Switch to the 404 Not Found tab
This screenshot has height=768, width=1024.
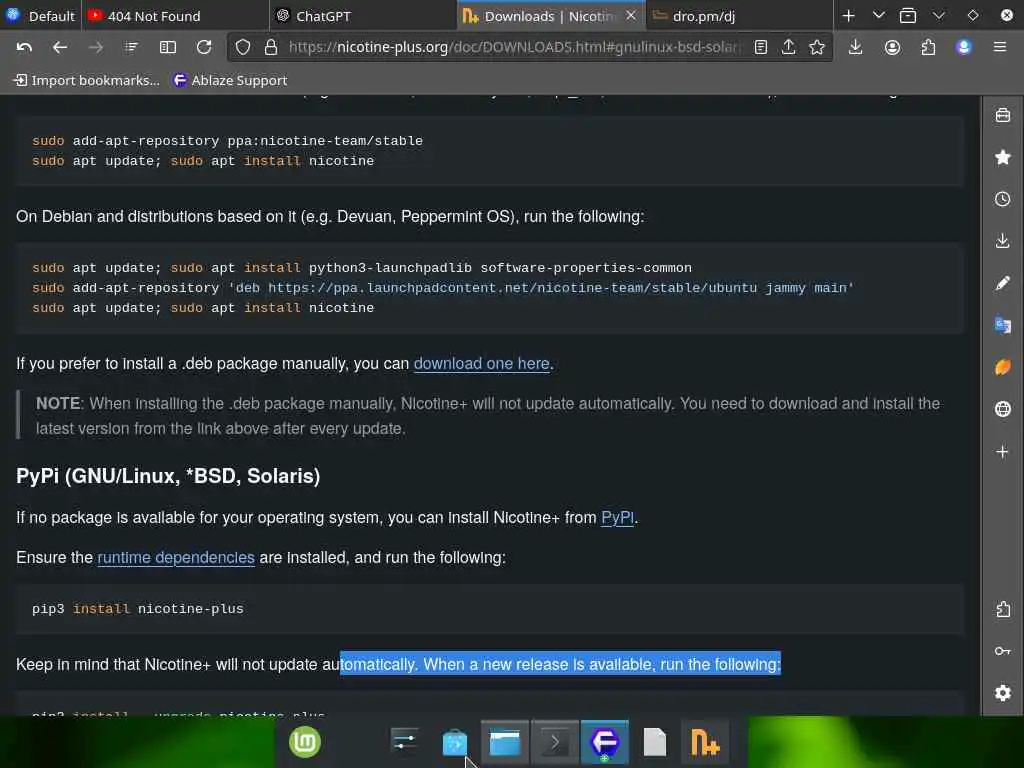(x=174, y=16)
